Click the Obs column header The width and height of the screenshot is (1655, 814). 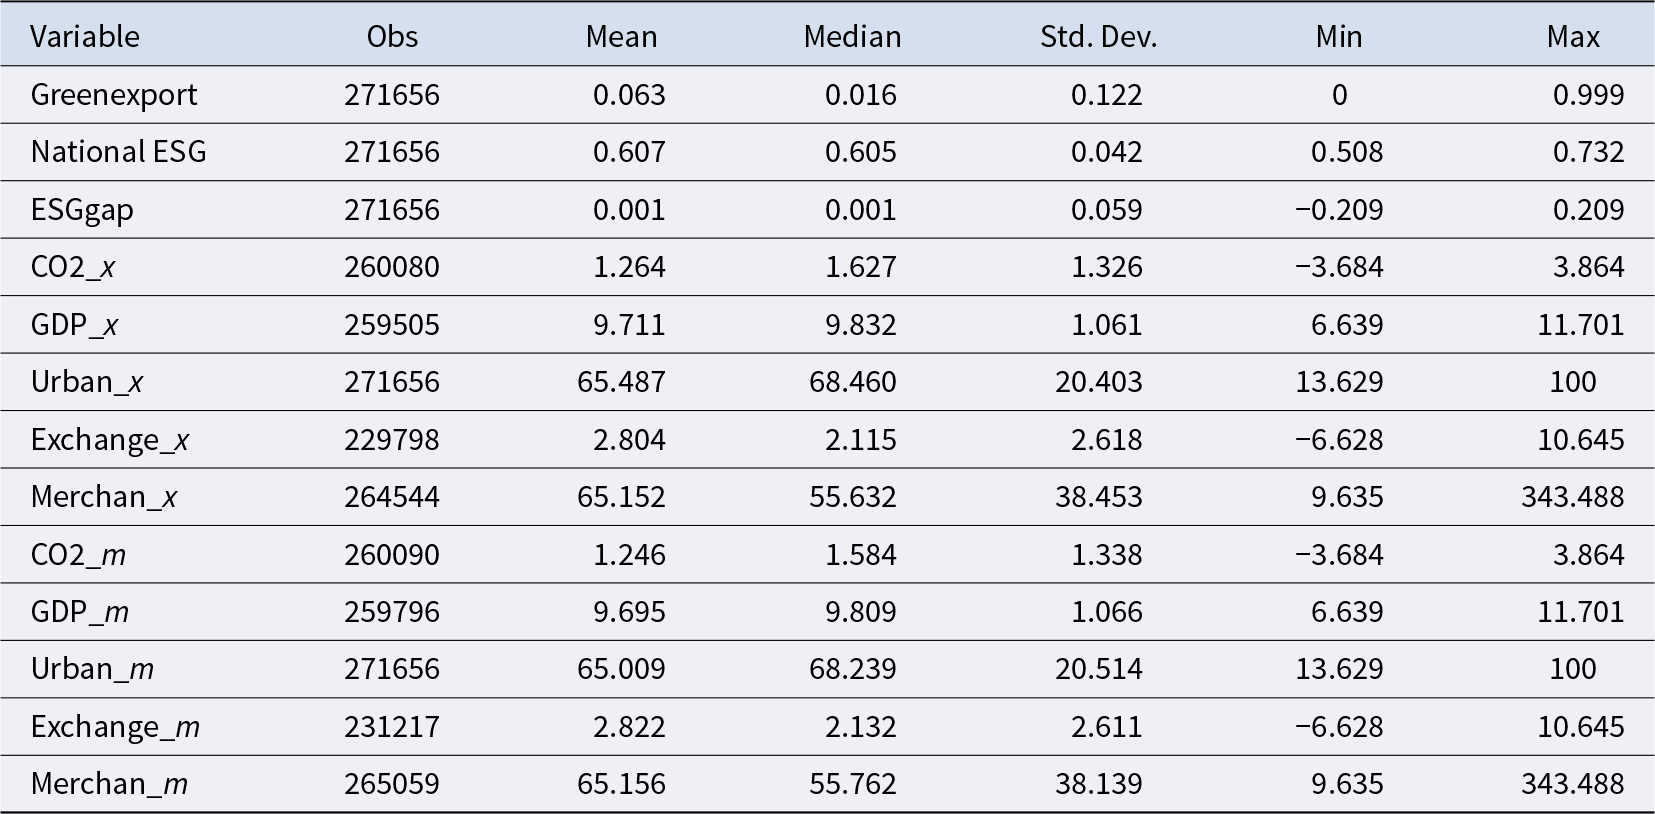pyautogui.click(x=392, y=37)
